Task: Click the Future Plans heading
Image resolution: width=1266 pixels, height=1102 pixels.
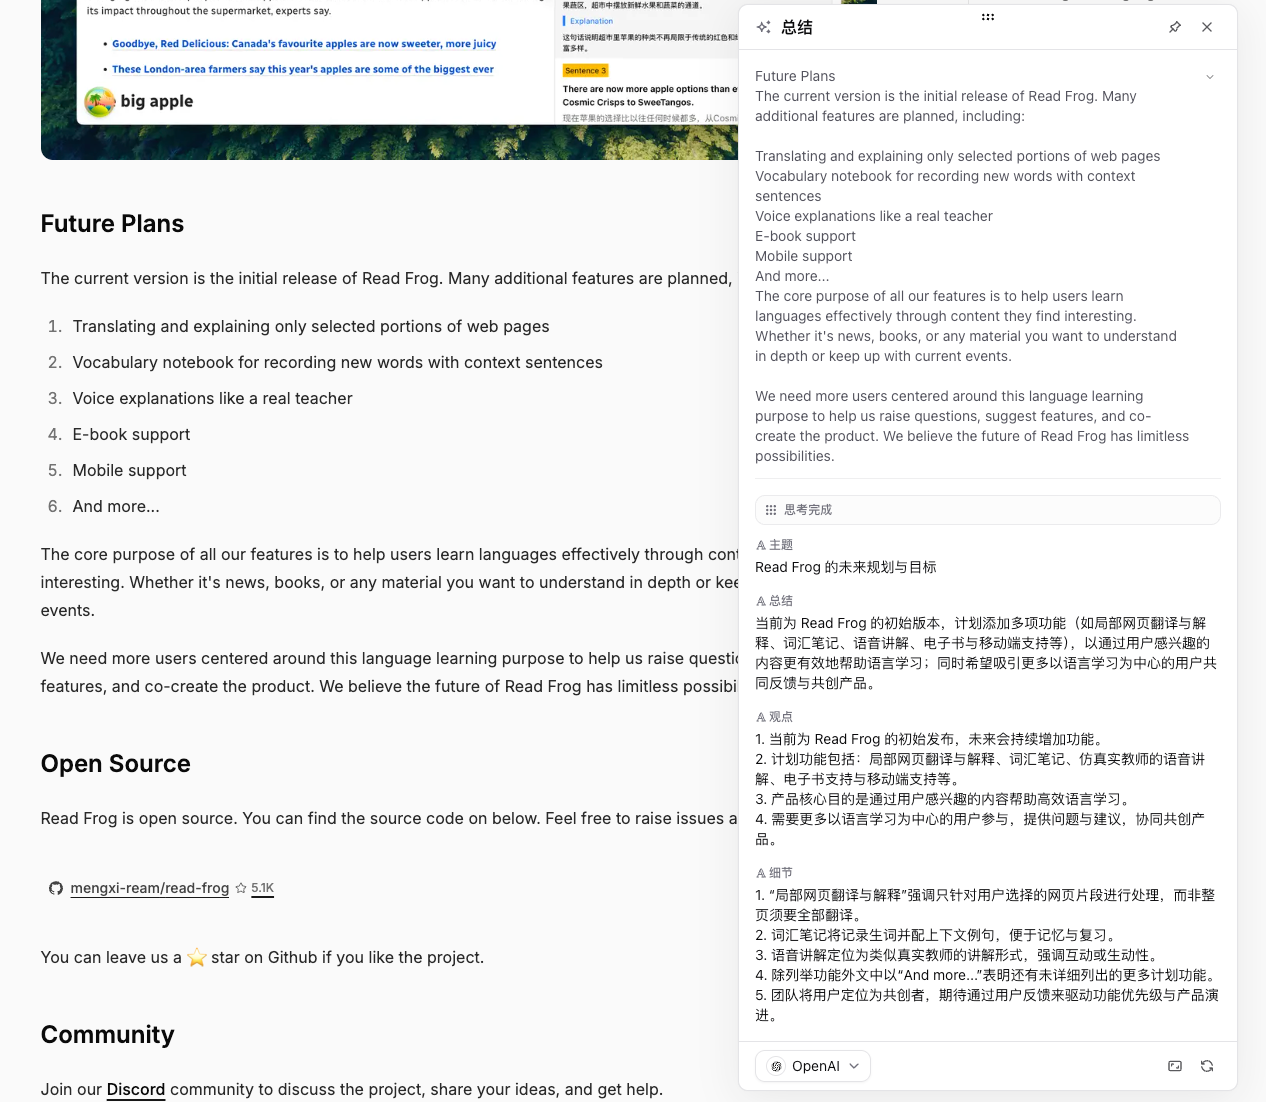Action: click(x=112, y=224)
